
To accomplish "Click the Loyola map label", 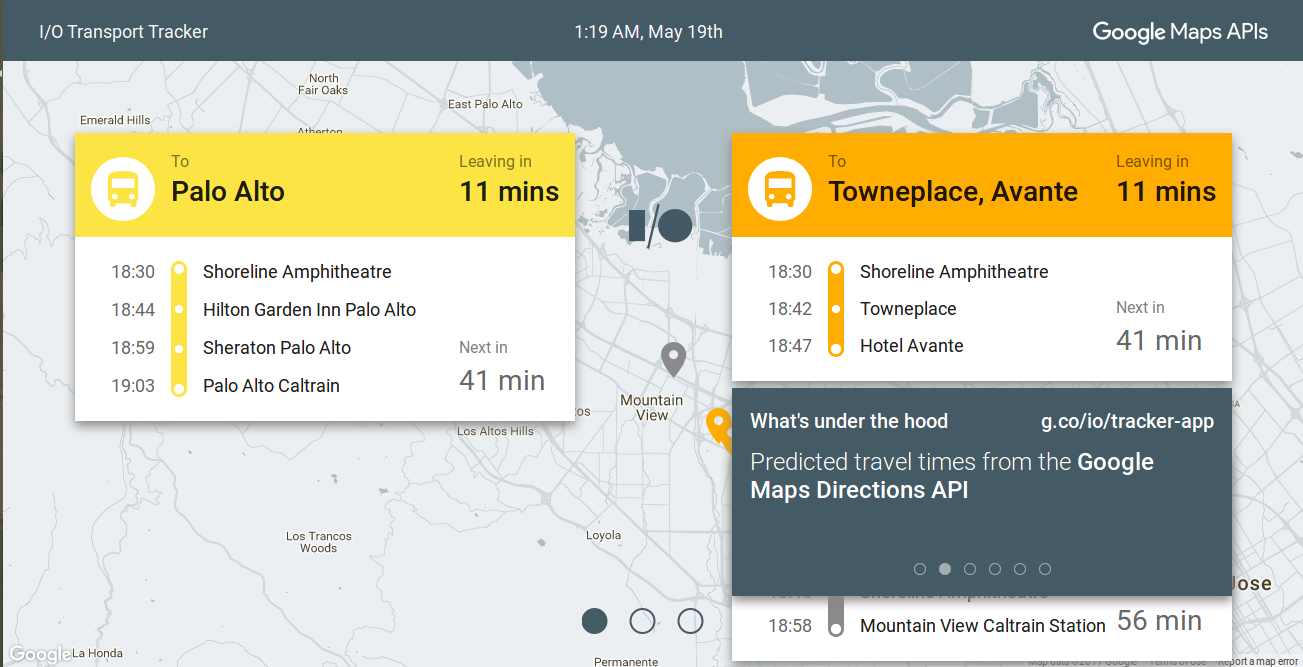I will point(603,536).
